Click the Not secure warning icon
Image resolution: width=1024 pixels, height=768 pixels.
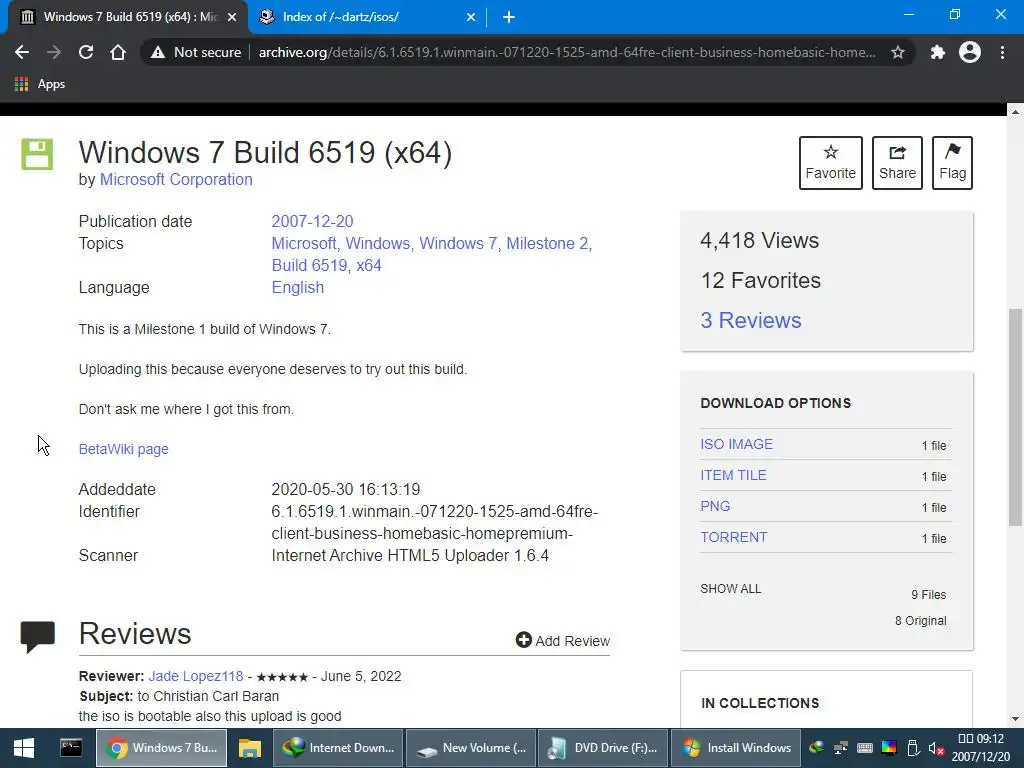[157, 52]
